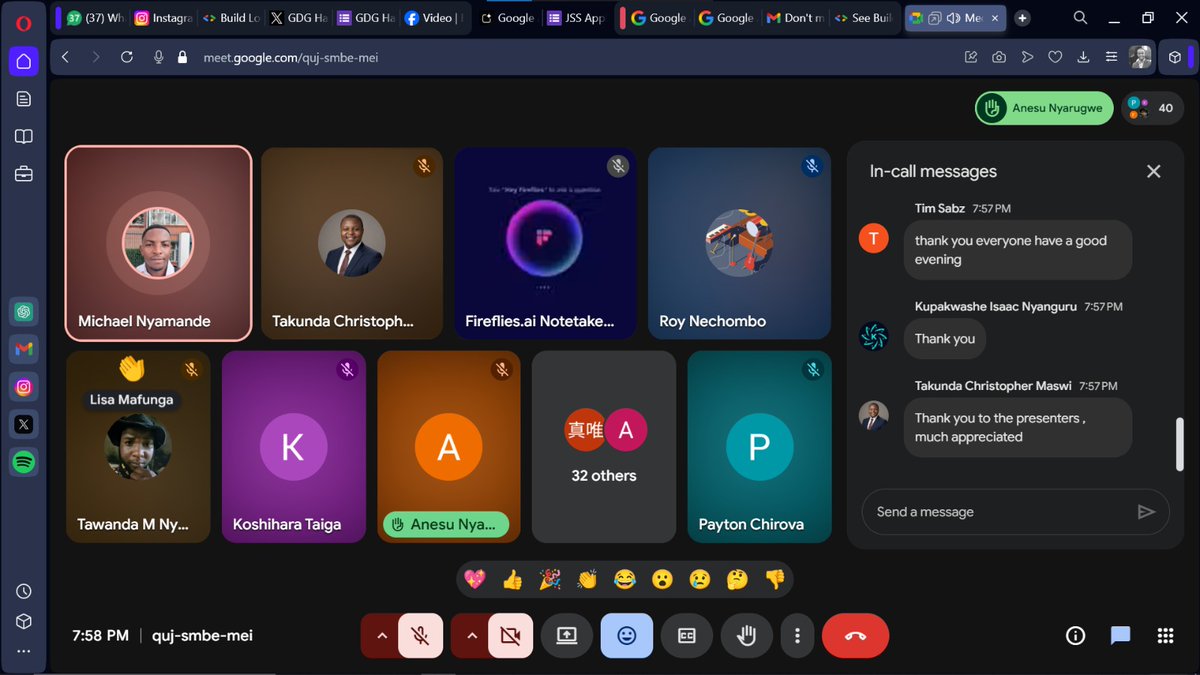Switch to the JSS App tab
Image resolution: width=1200 pixels, height=675 pixels.
click(578, 18)
